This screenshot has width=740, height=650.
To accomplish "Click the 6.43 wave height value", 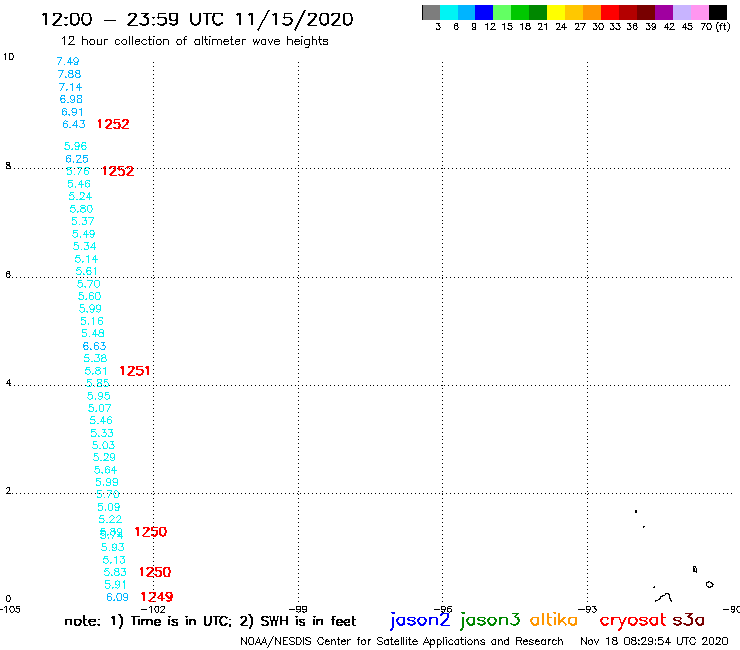I will [x=74, y=124].
